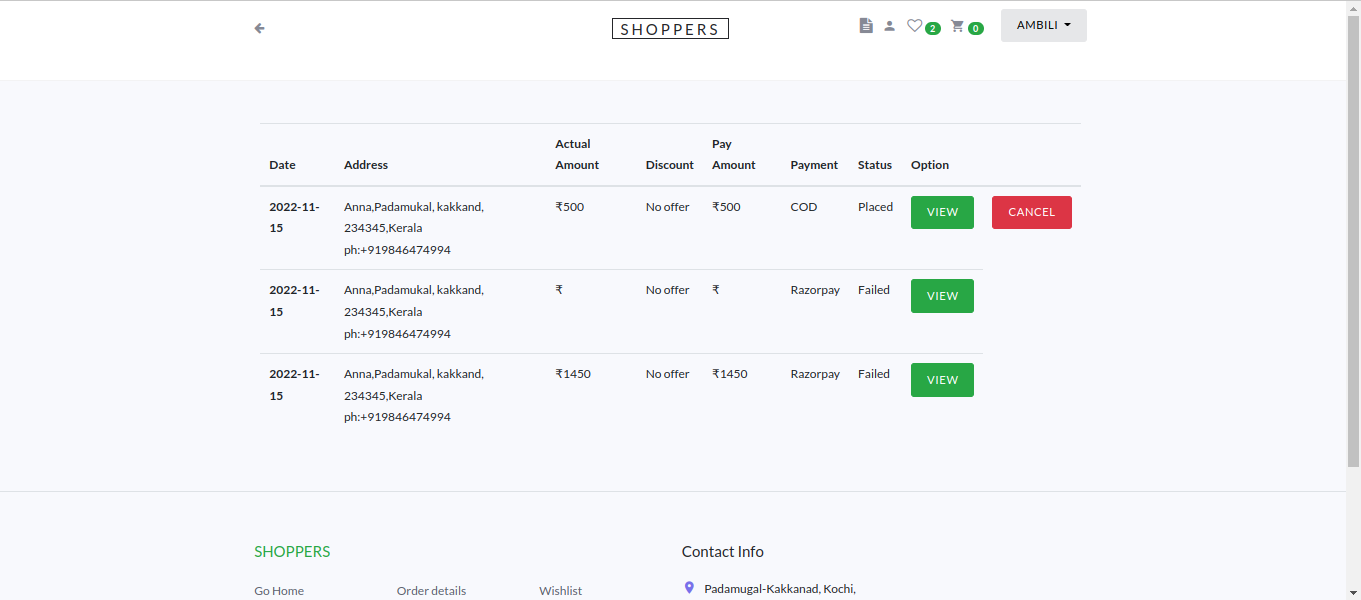Open the Wishlist footer link
Image resolution: width=1361 pixels, height=600 pixels.
pos(561,590)
